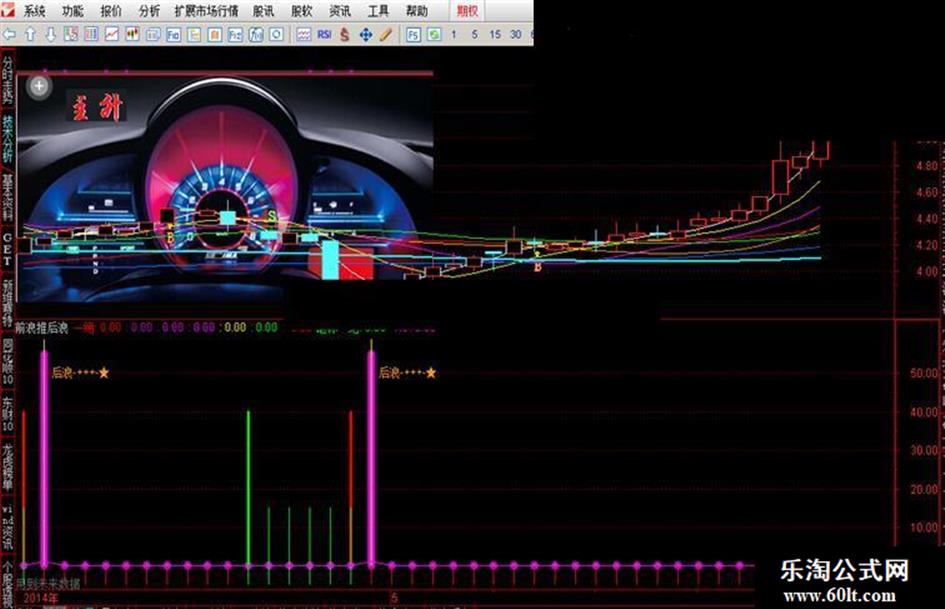Click the plus button on dashboard image

click(x=39, y=86)
